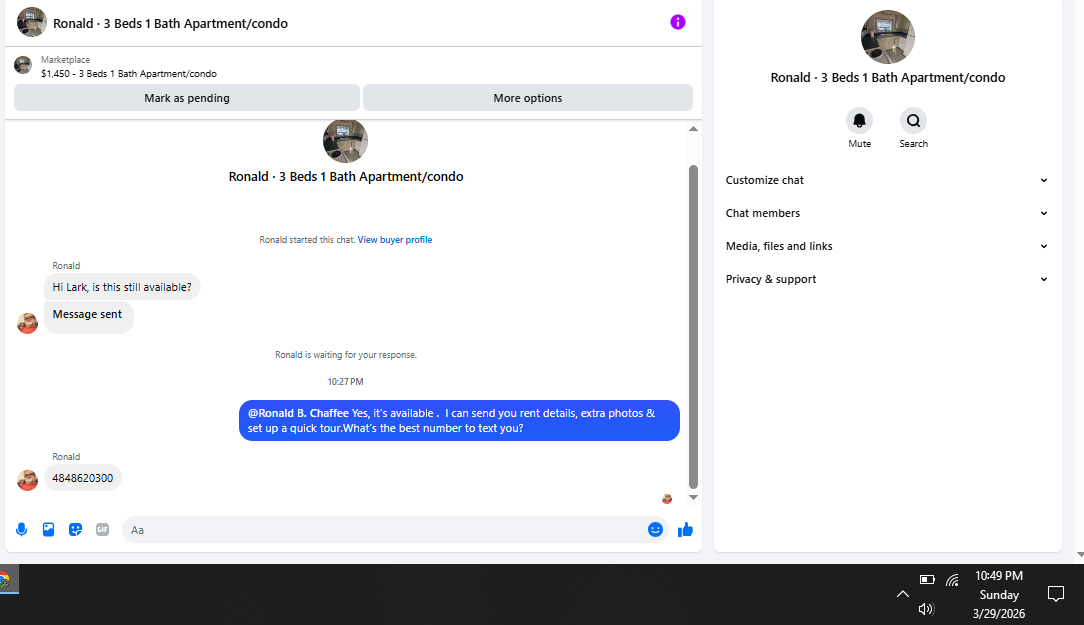Click the $1,450 listing title text

click(x=129, y=73)
